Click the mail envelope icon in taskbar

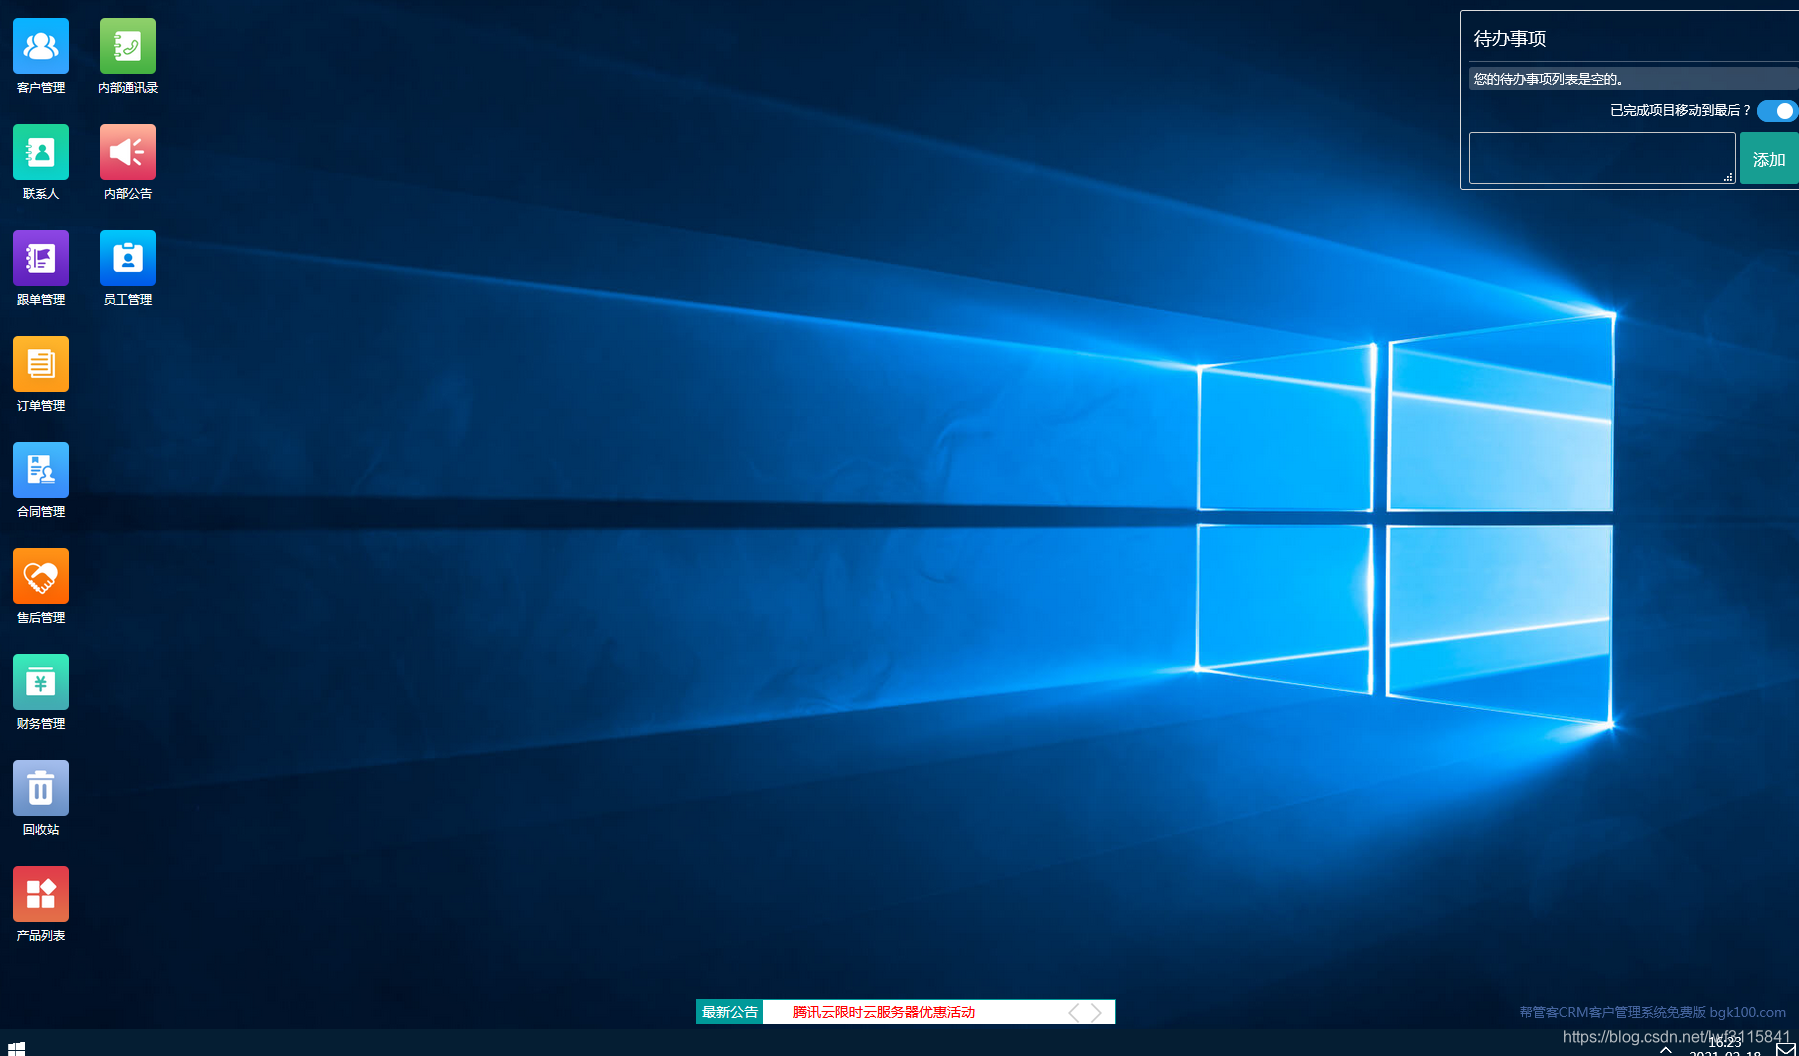click(x=1786, y=1049)
